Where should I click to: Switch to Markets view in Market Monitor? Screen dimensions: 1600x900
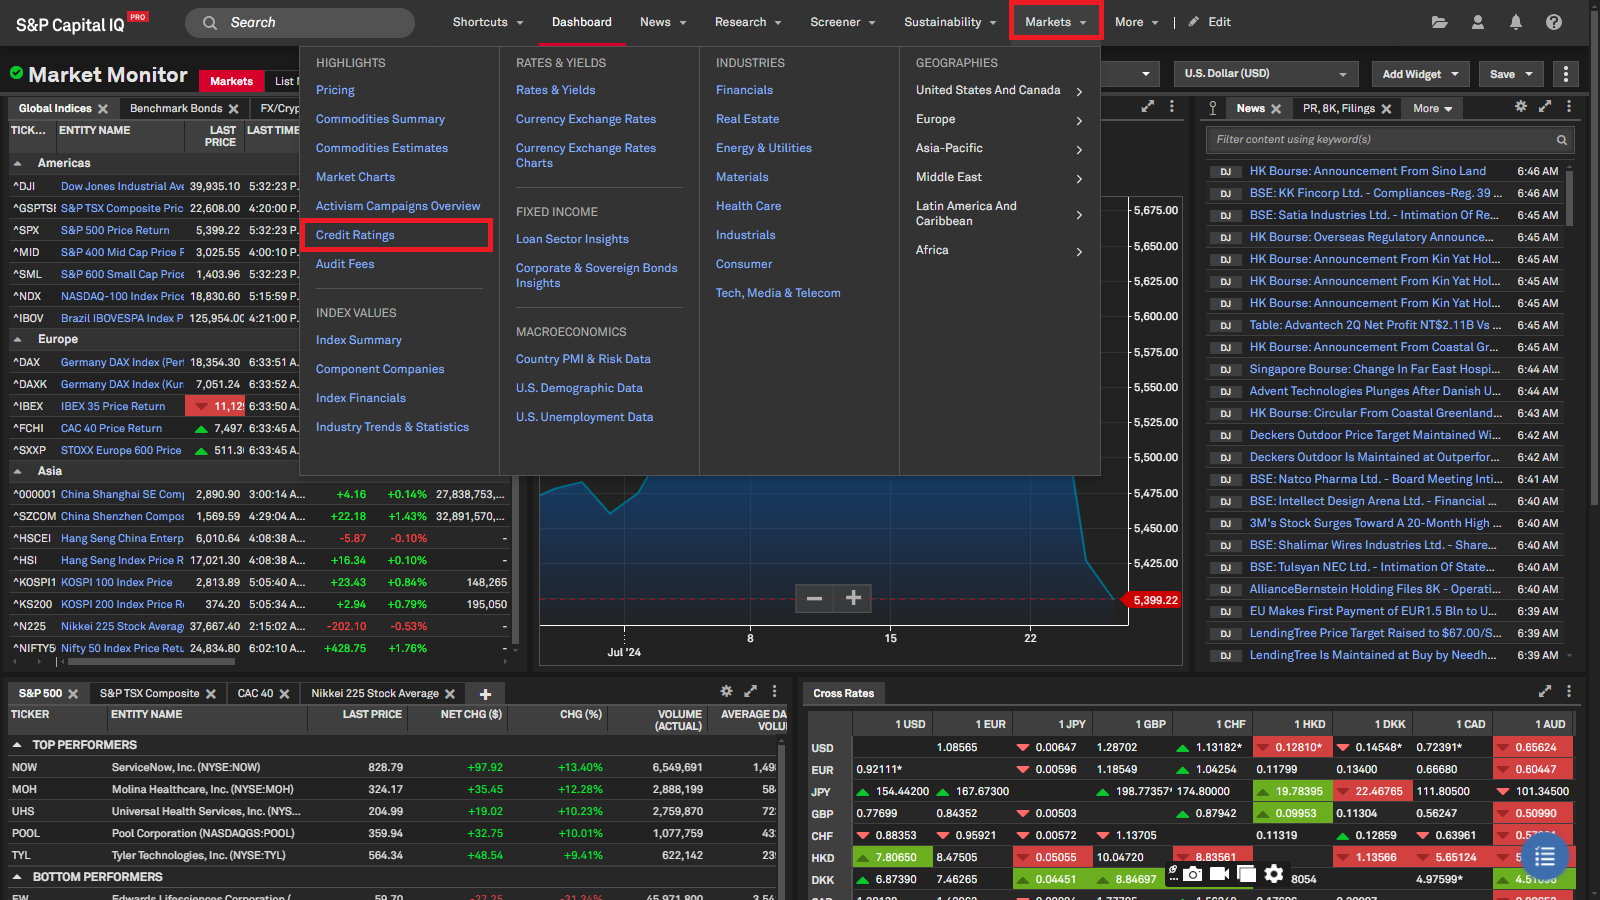[231, 81]
